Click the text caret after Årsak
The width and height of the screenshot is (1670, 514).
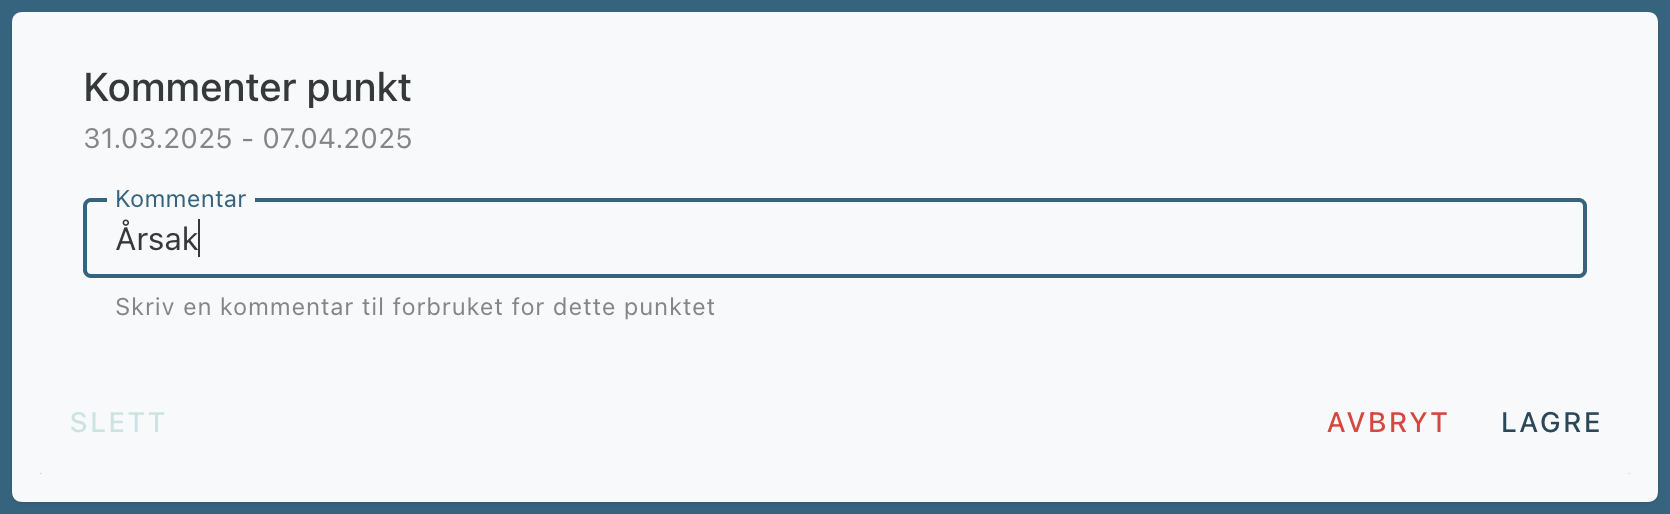pyautogui.click(x=200, y=239)
